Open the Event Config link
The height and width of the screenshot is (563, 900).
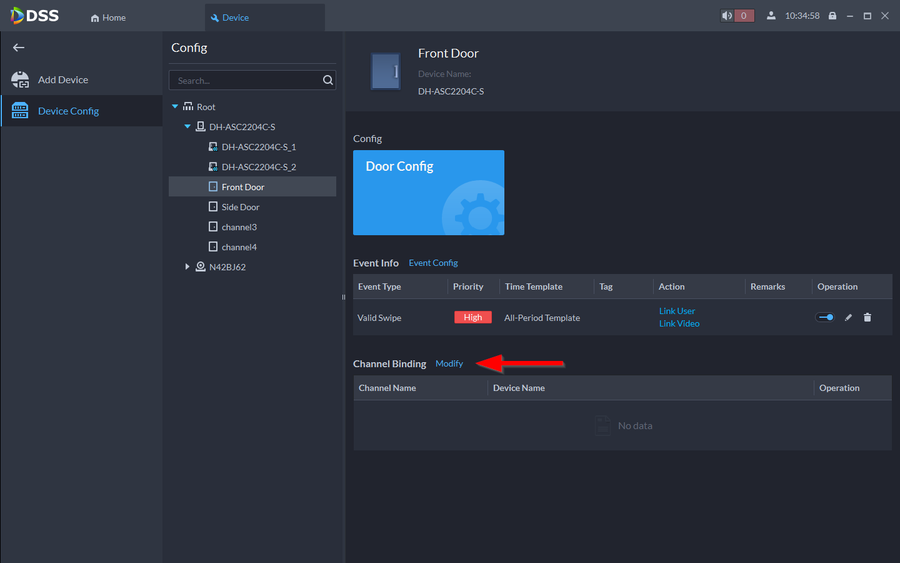433,263
